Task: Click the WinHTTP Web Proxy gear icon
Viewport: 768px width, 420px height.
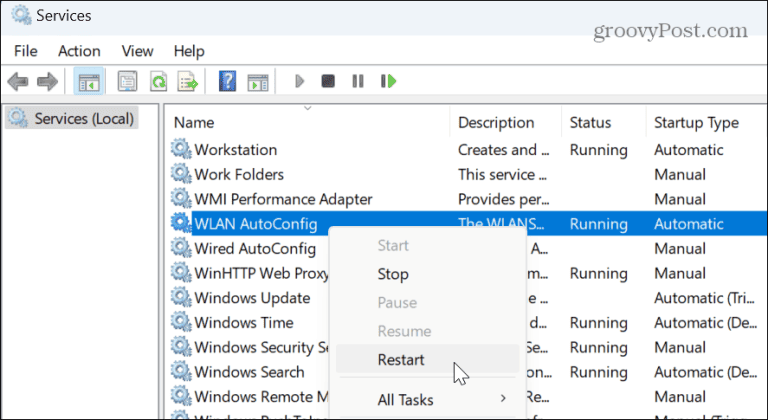Action: pos(181,272)
